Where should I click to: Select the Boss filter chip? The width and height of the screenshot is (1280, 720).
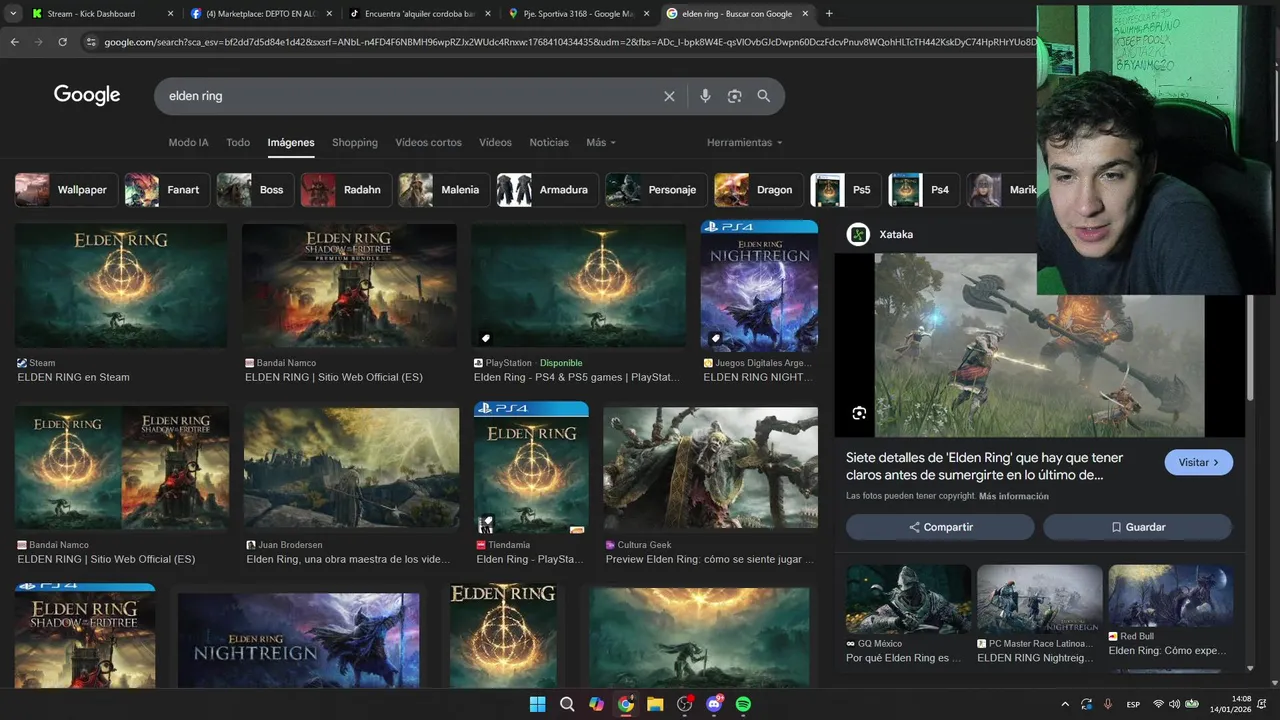[255, 190]
